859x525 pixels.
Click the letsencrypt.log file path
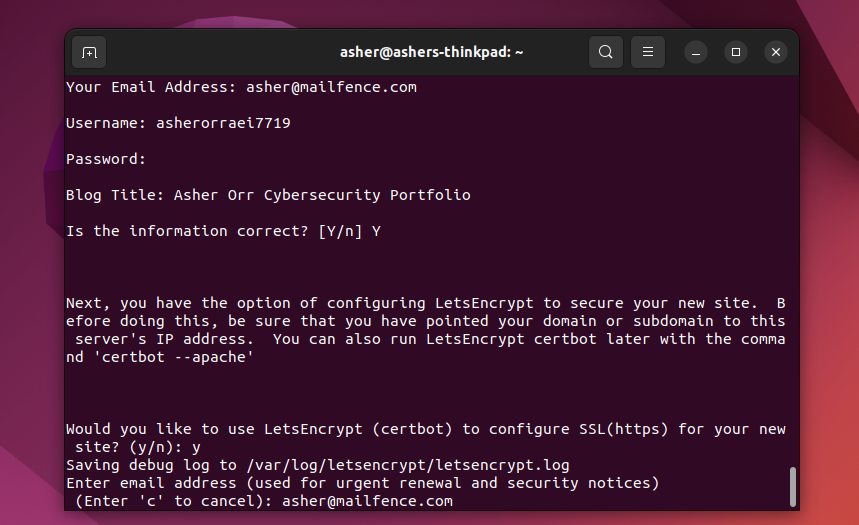tap(408, 465)
